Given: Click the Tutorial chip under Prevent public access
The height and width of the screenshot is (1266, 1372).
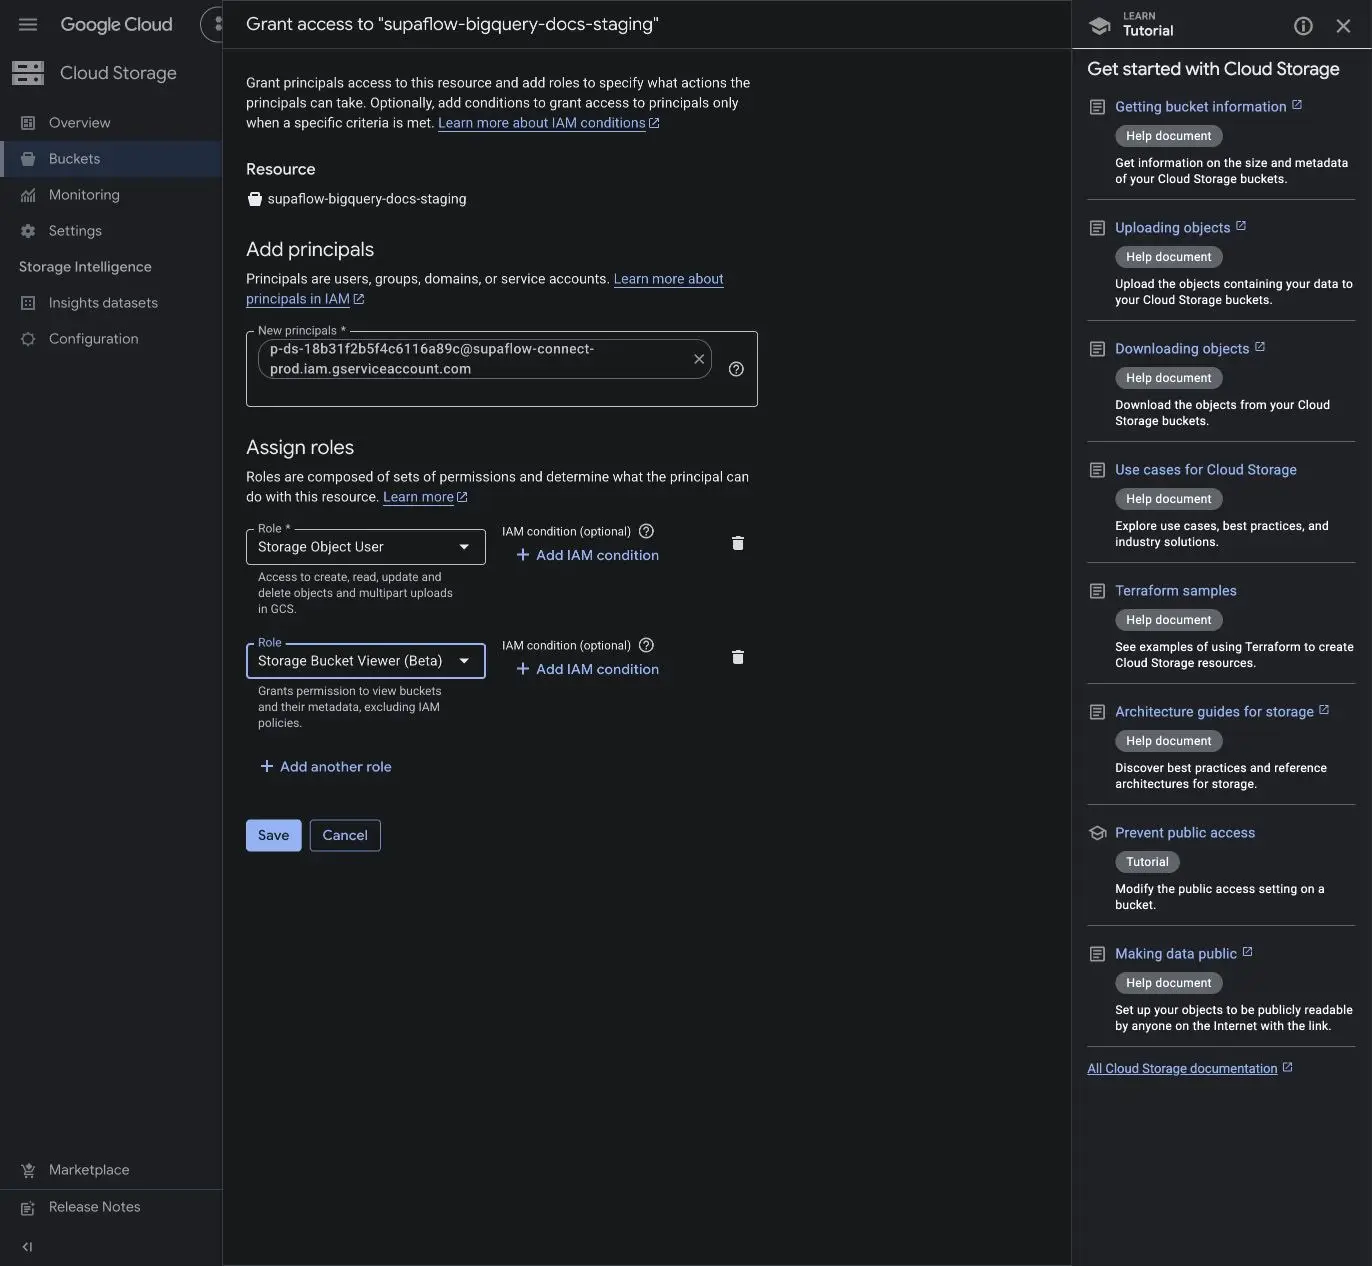Looking at the screenshot, I should (1147, 861).
